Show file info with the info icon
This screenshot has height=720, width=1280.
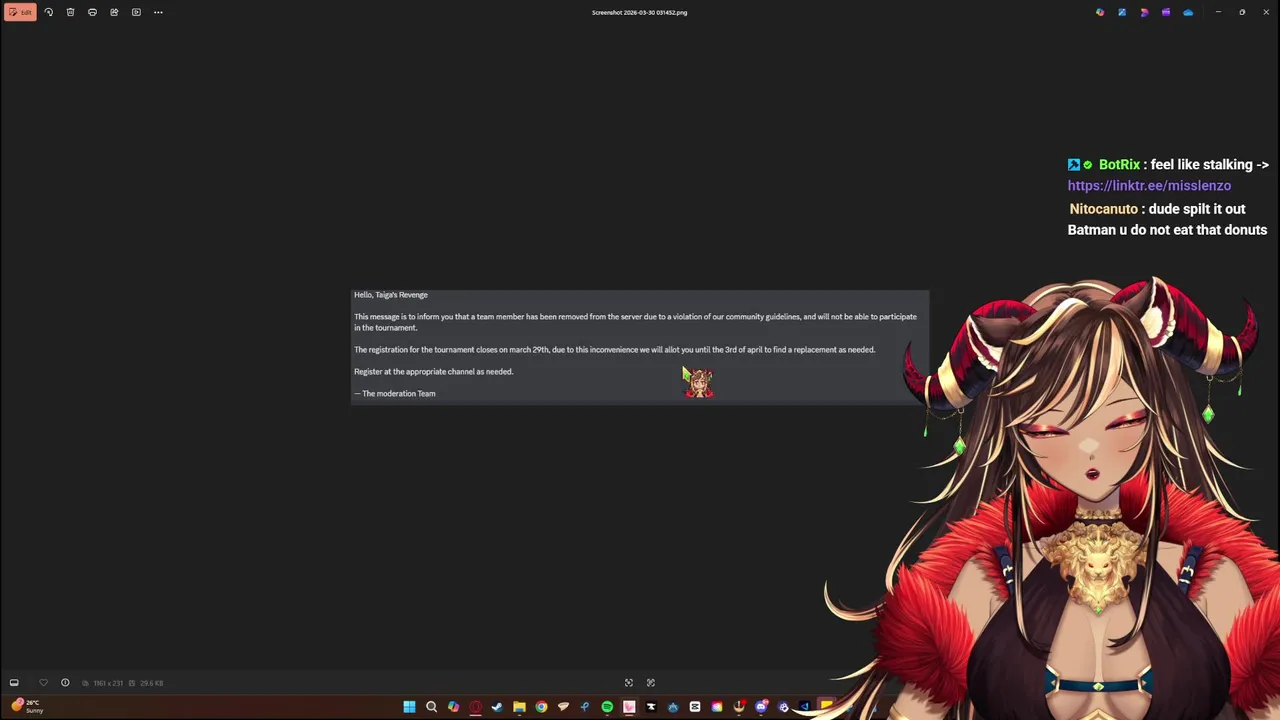(65, 683)
